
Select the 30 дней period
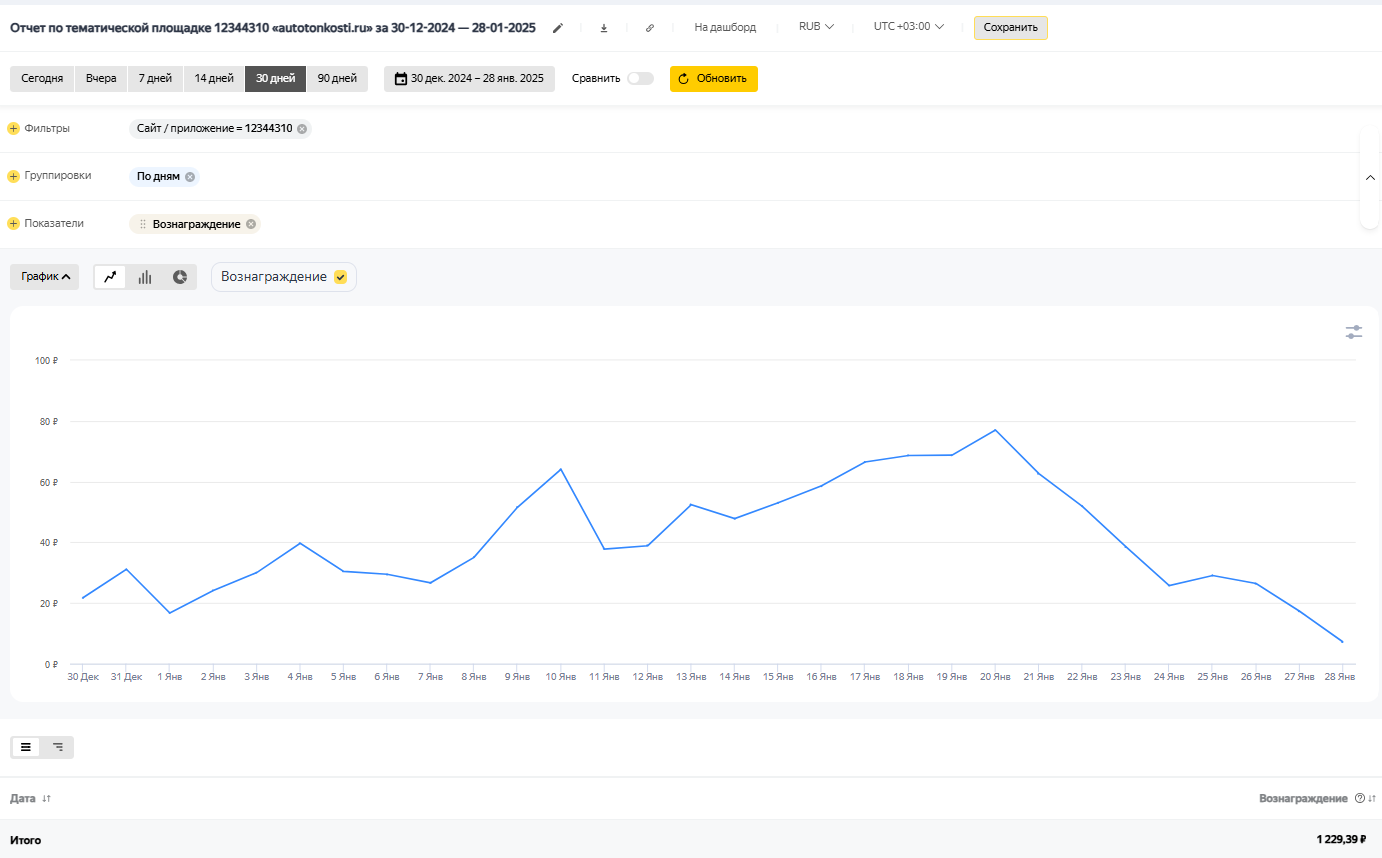tap(276, 79)
